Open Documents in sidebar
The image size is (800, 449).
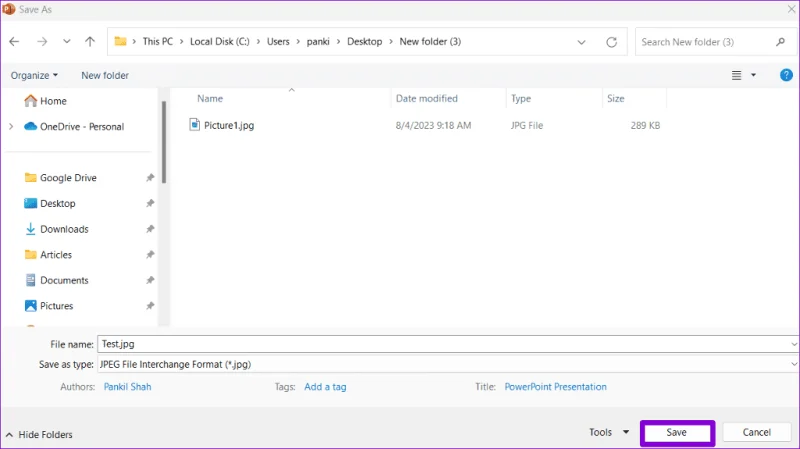click(x=57, y=280)
